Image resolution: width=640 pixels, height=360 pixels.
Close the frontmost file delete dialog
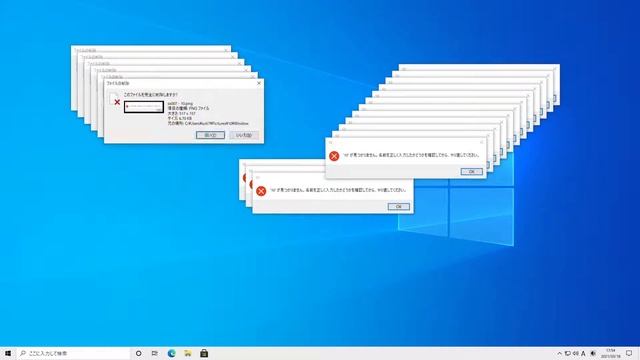click(x=258, y=83)
